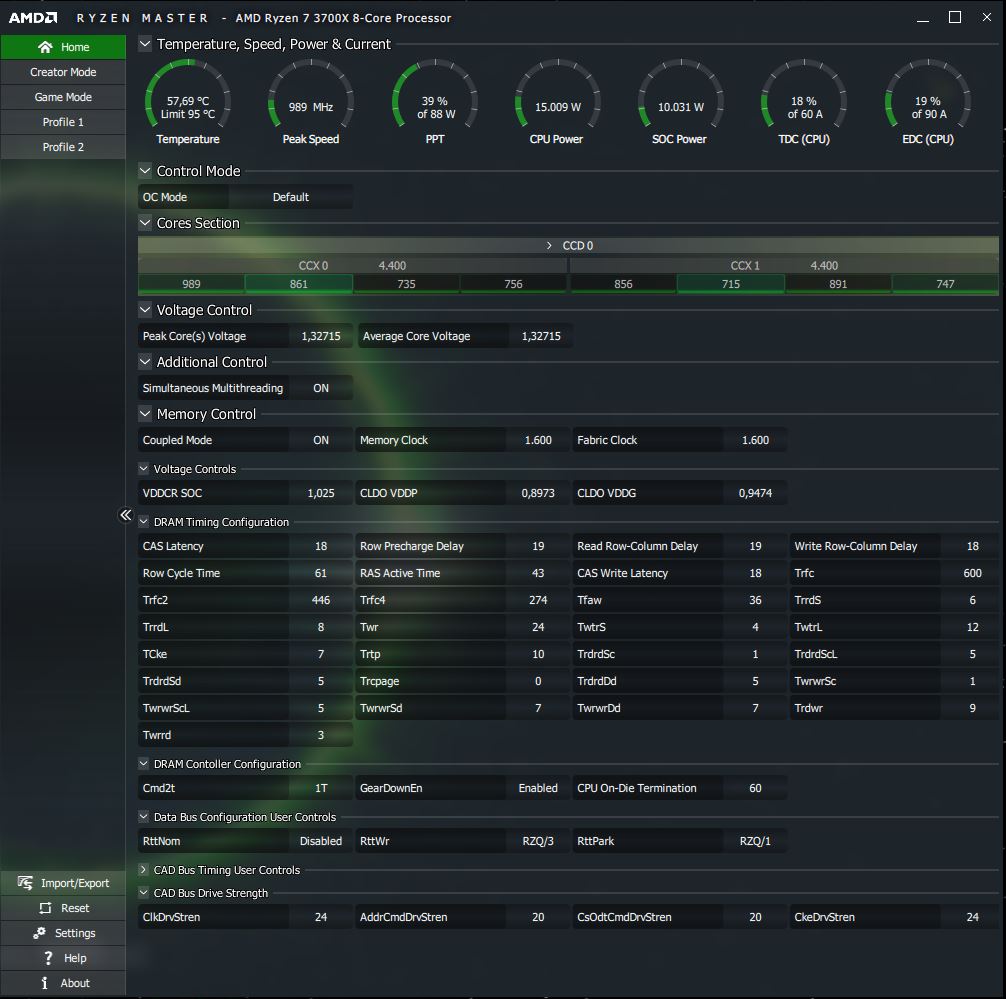Expand the CCD 0 chevron

click(x=549, y=246)
